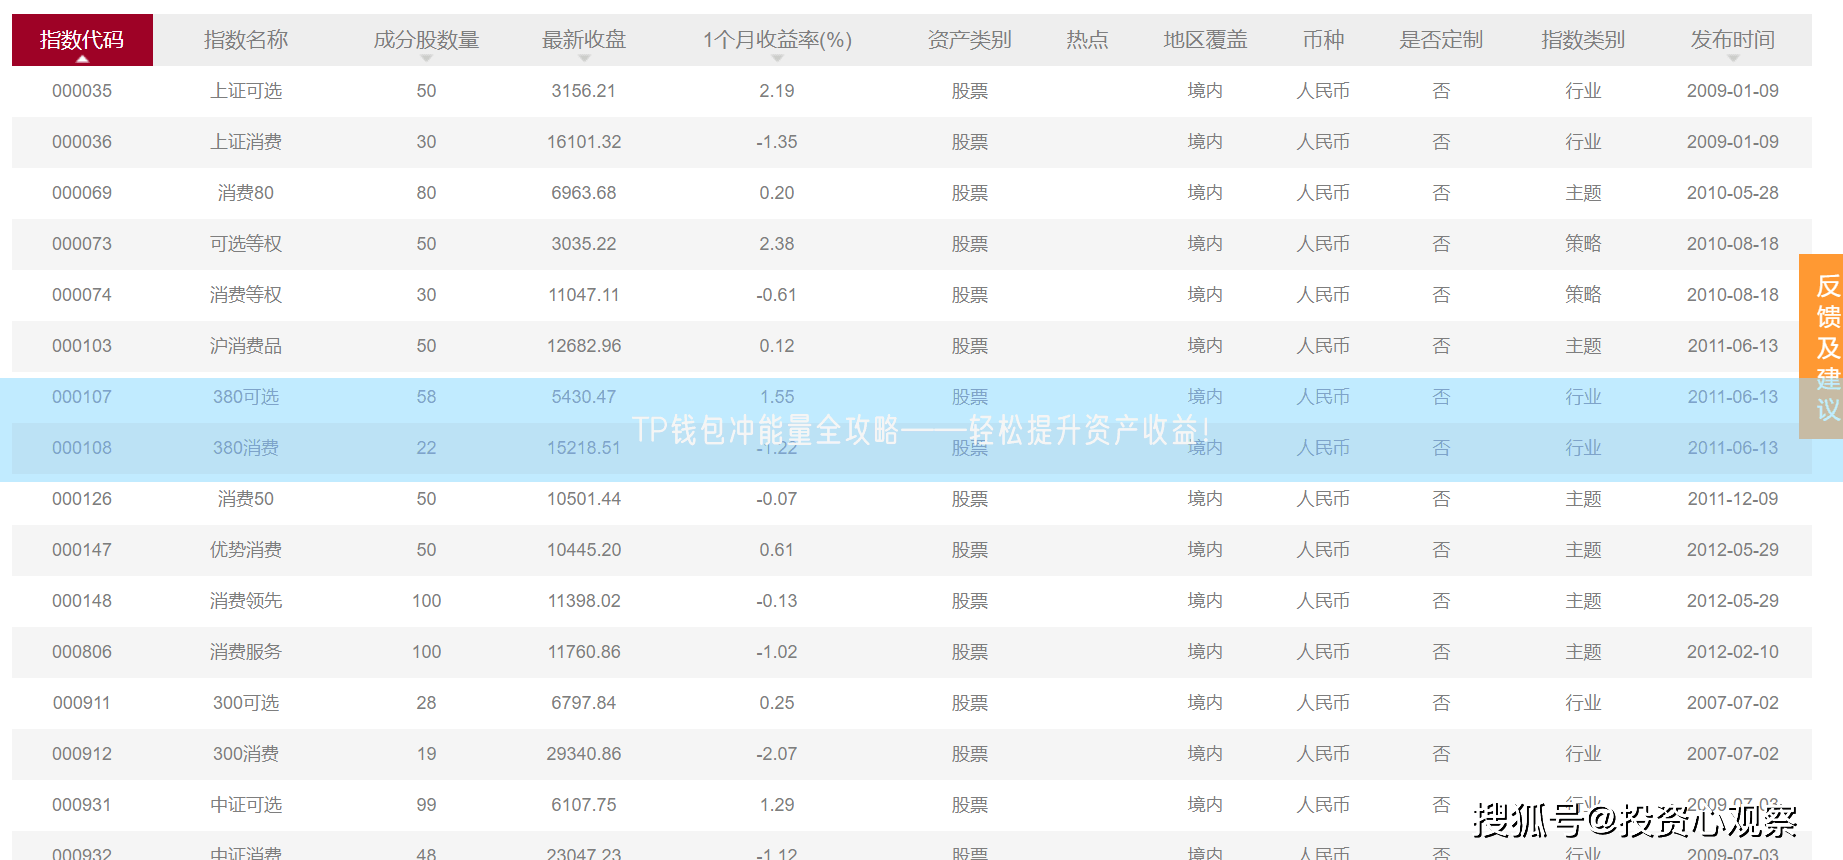Select closing value 6107.75
The width and height of the screenshot is (1843, 860).
(584, 805)
